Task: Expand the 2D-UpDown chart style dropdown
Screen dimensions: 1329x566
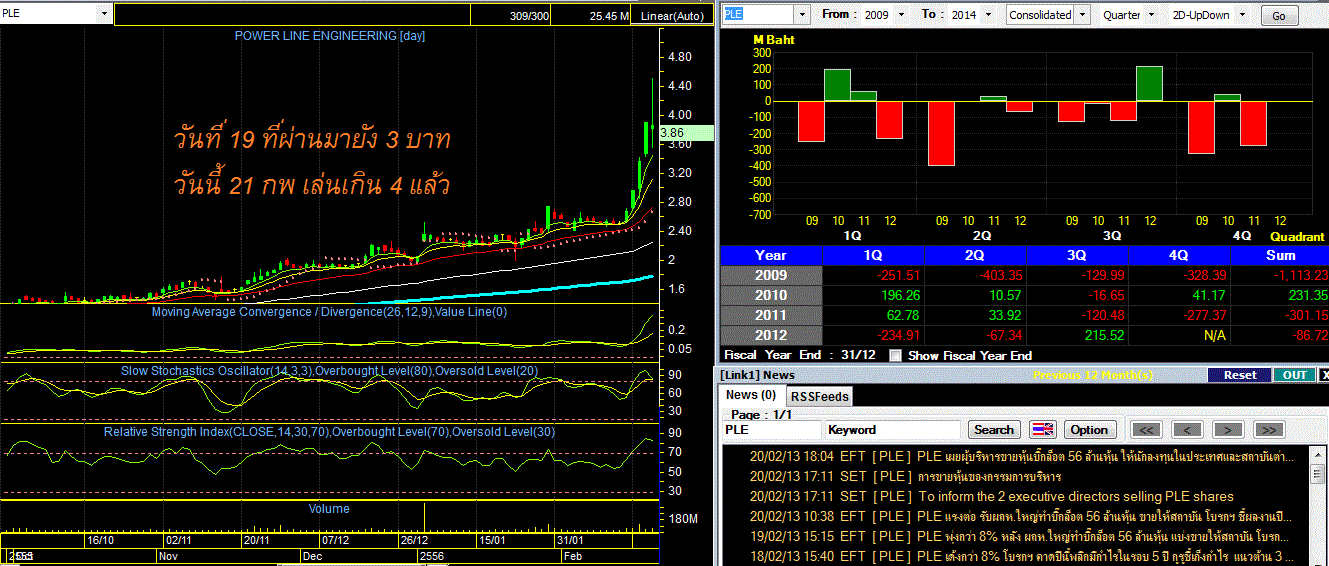Action: coord(1244,15)
